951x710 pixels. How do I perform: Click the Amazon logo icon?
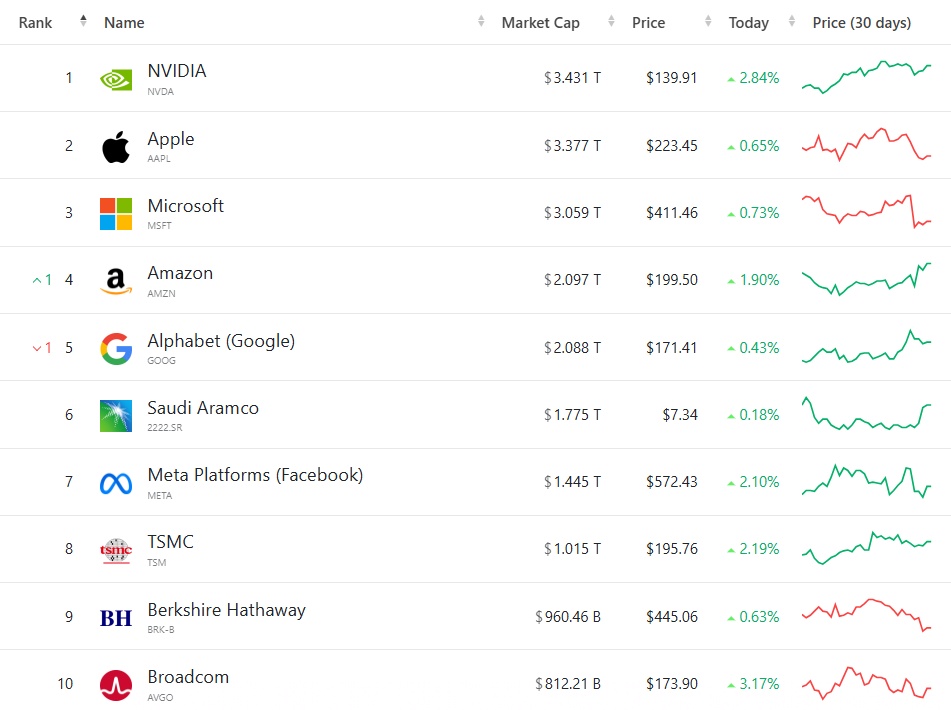tap(116, 281)
